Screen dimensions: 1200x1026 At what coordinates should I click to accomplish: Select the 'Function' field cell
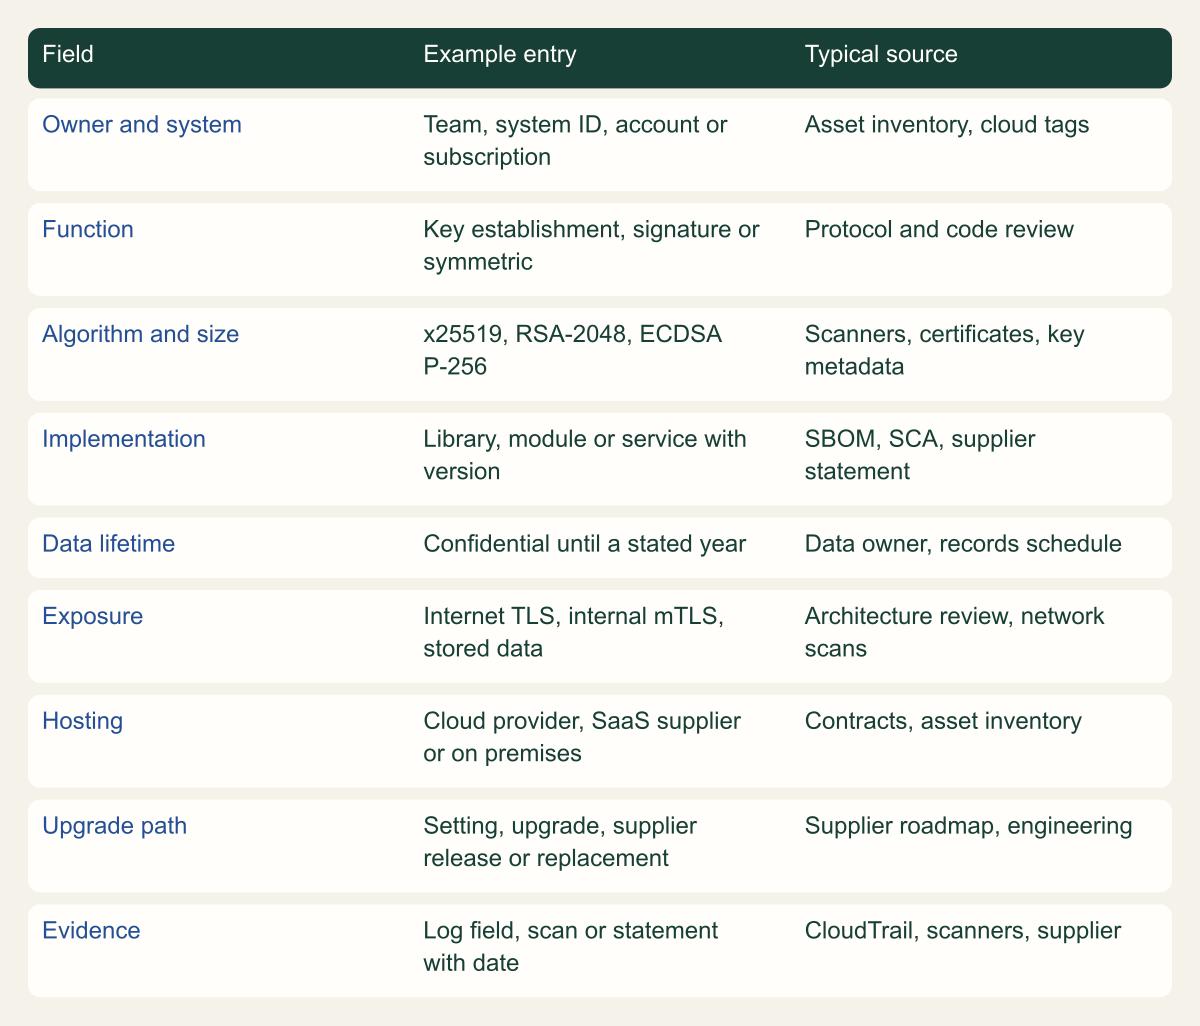pyautogui.click(x=218, y=249)
